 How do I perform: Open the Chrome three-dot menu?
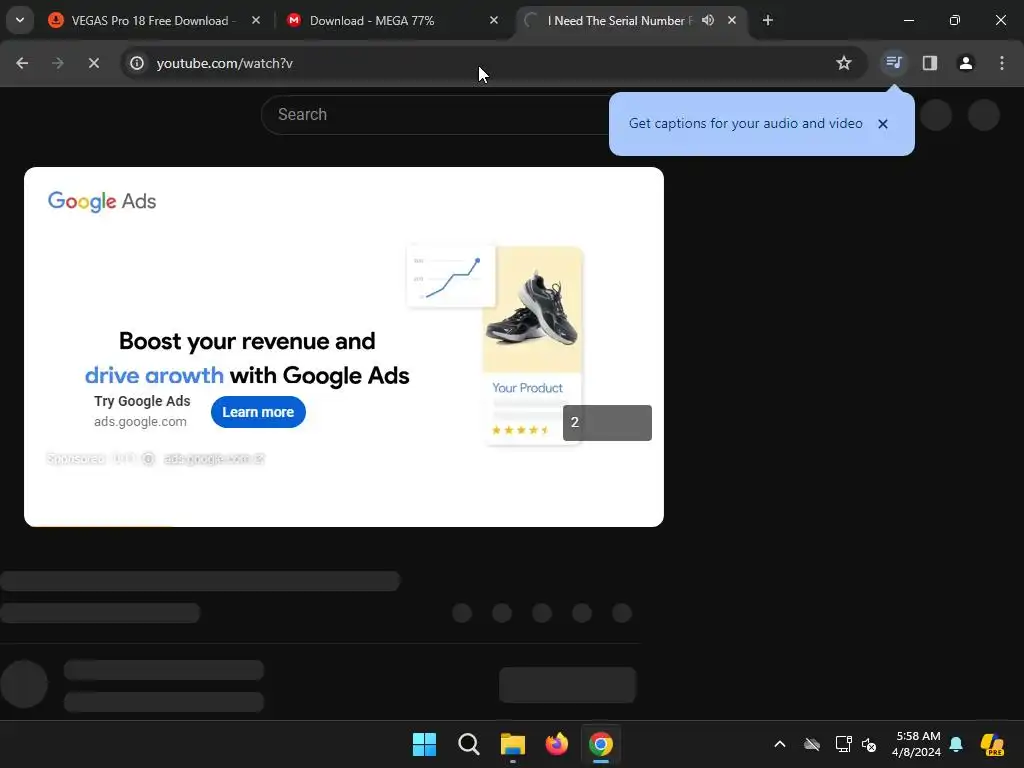[1002, 63]
